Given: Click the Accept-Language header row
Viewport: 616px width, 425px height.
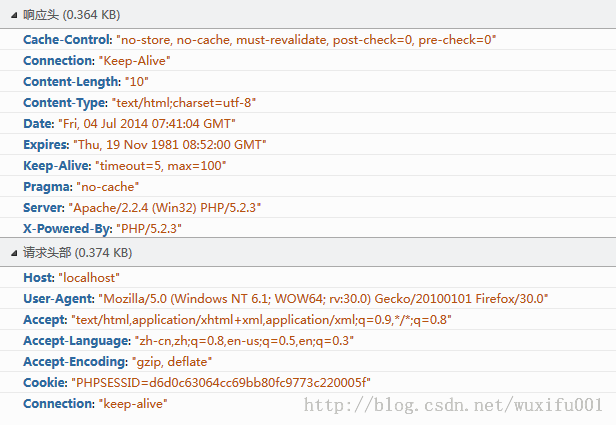Looking at the screenshot, I should [308, 341].
